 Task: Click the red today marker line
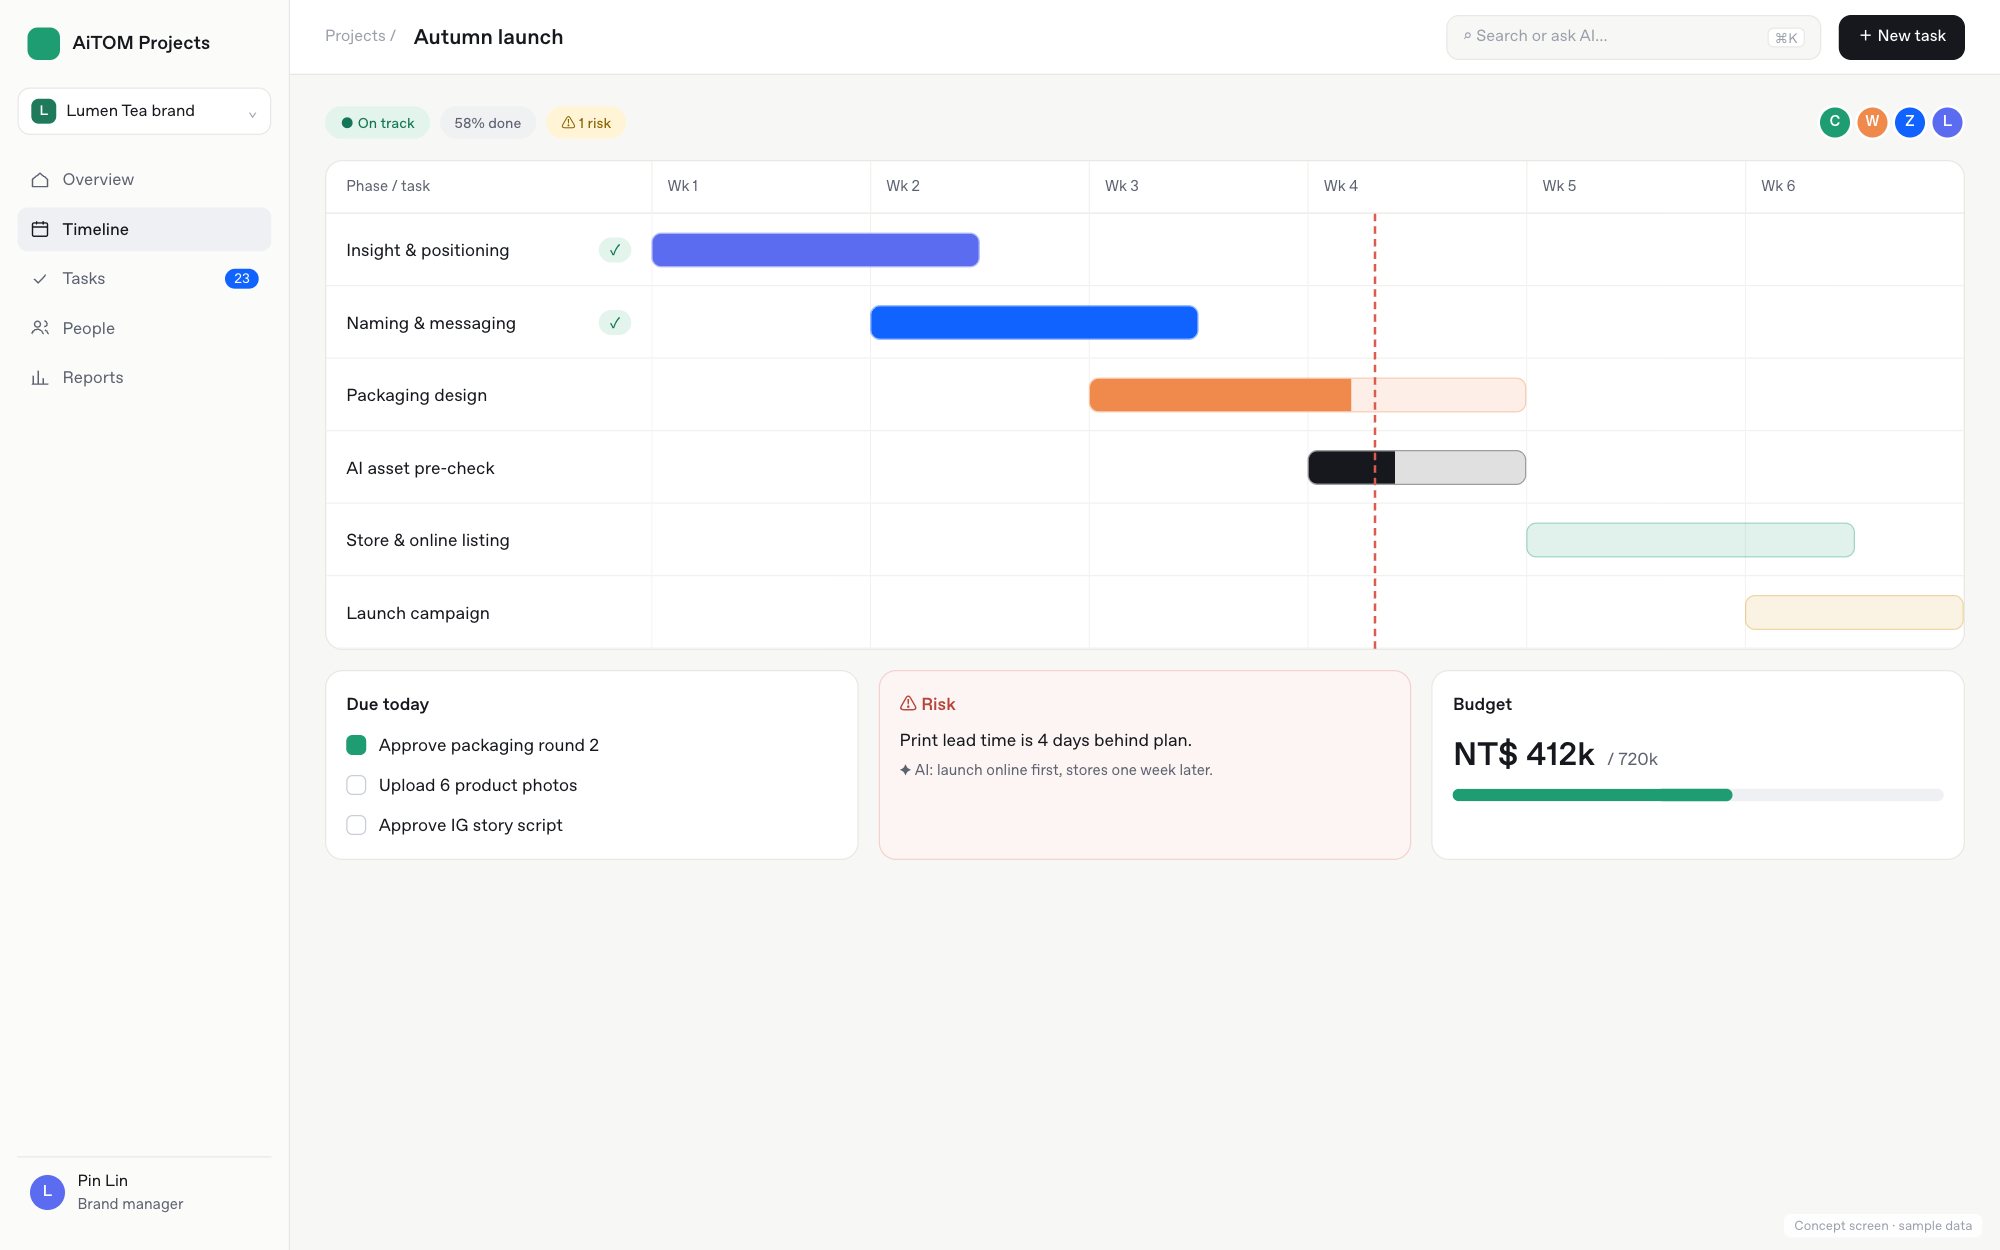(1374, 431)
